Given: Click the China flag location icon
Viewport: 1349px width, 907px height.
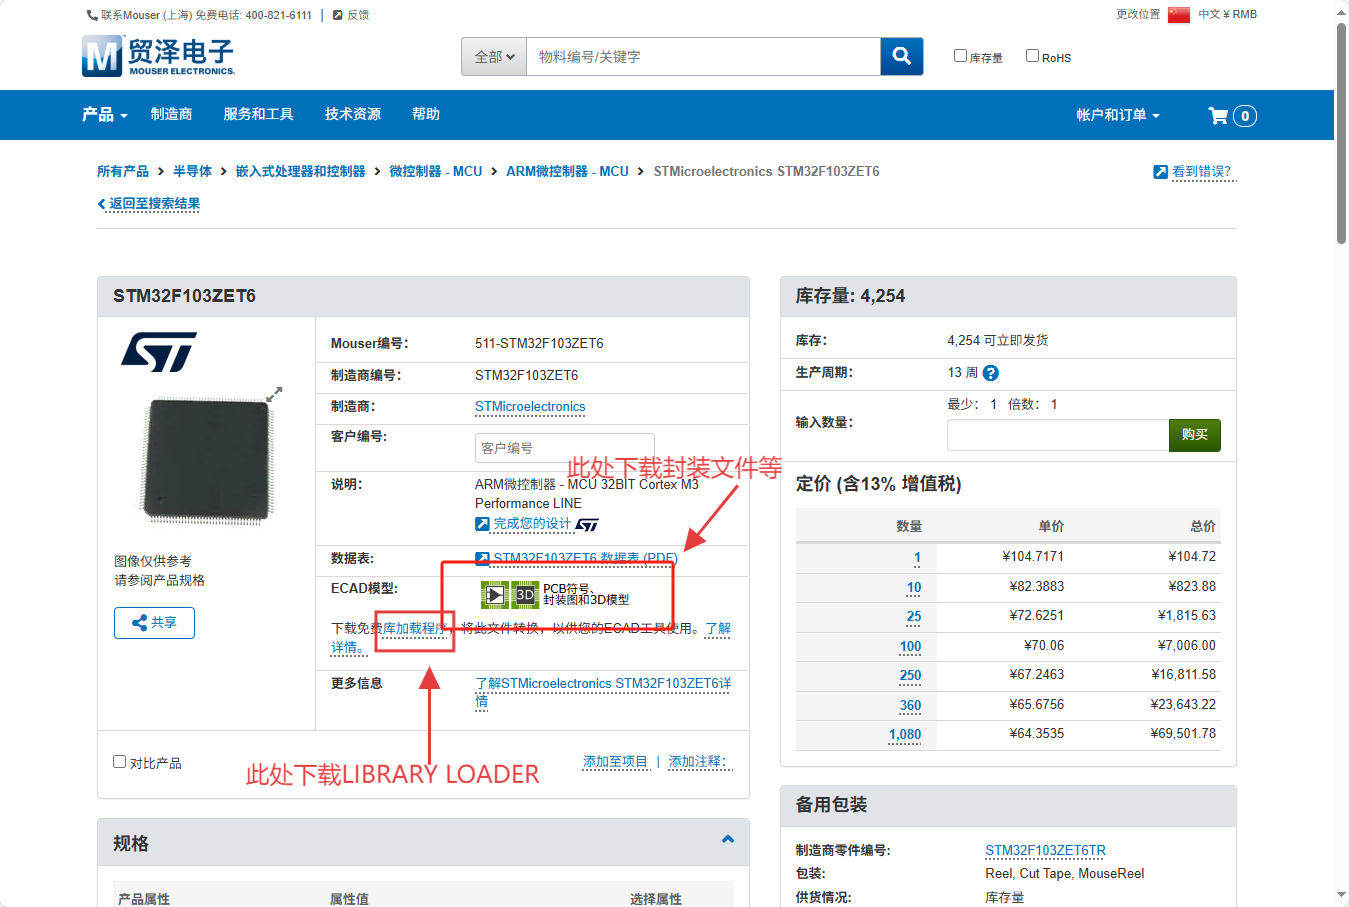Looking at the screenshot, I should pyautogui.click(x=1179, y=15).
